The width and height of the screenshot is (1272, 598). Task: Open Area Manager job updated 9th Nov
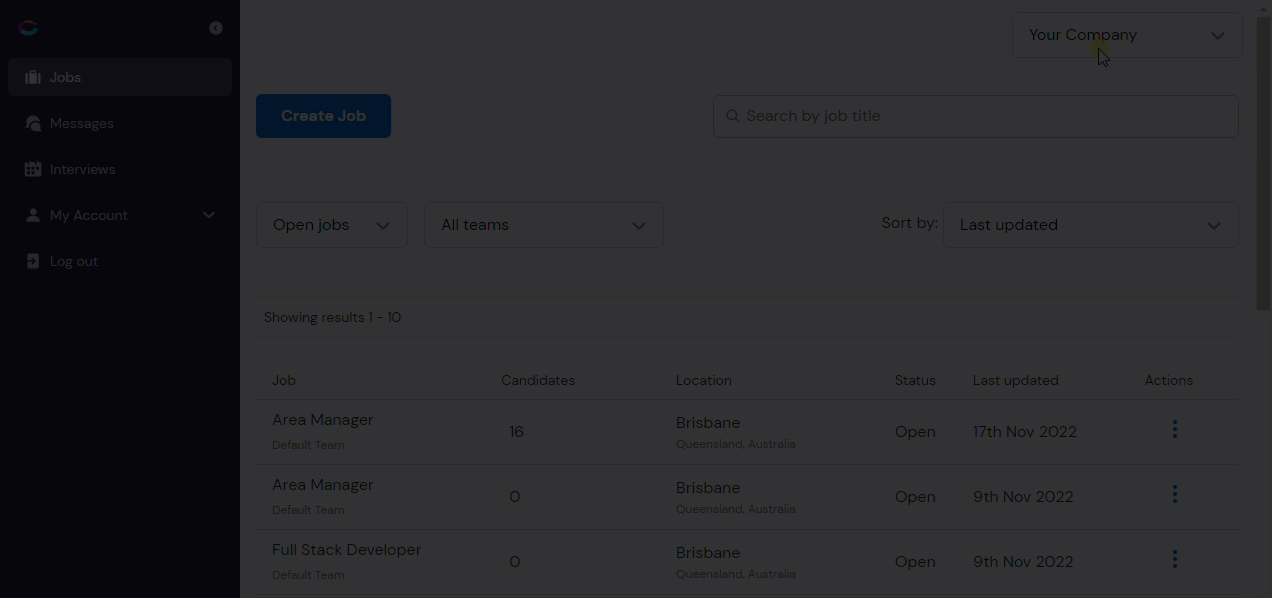click(x=322, y=485)
